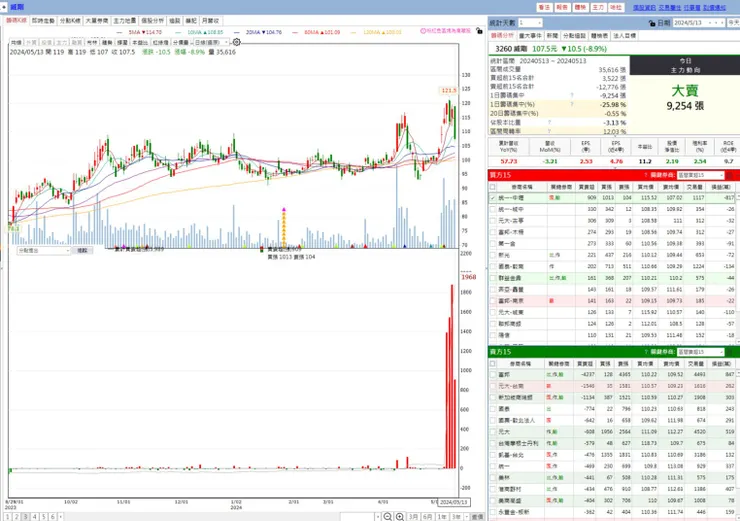Screen dimensions: 740x521
Task: Click the 永豐金-板橋 row
Action: 612,512
